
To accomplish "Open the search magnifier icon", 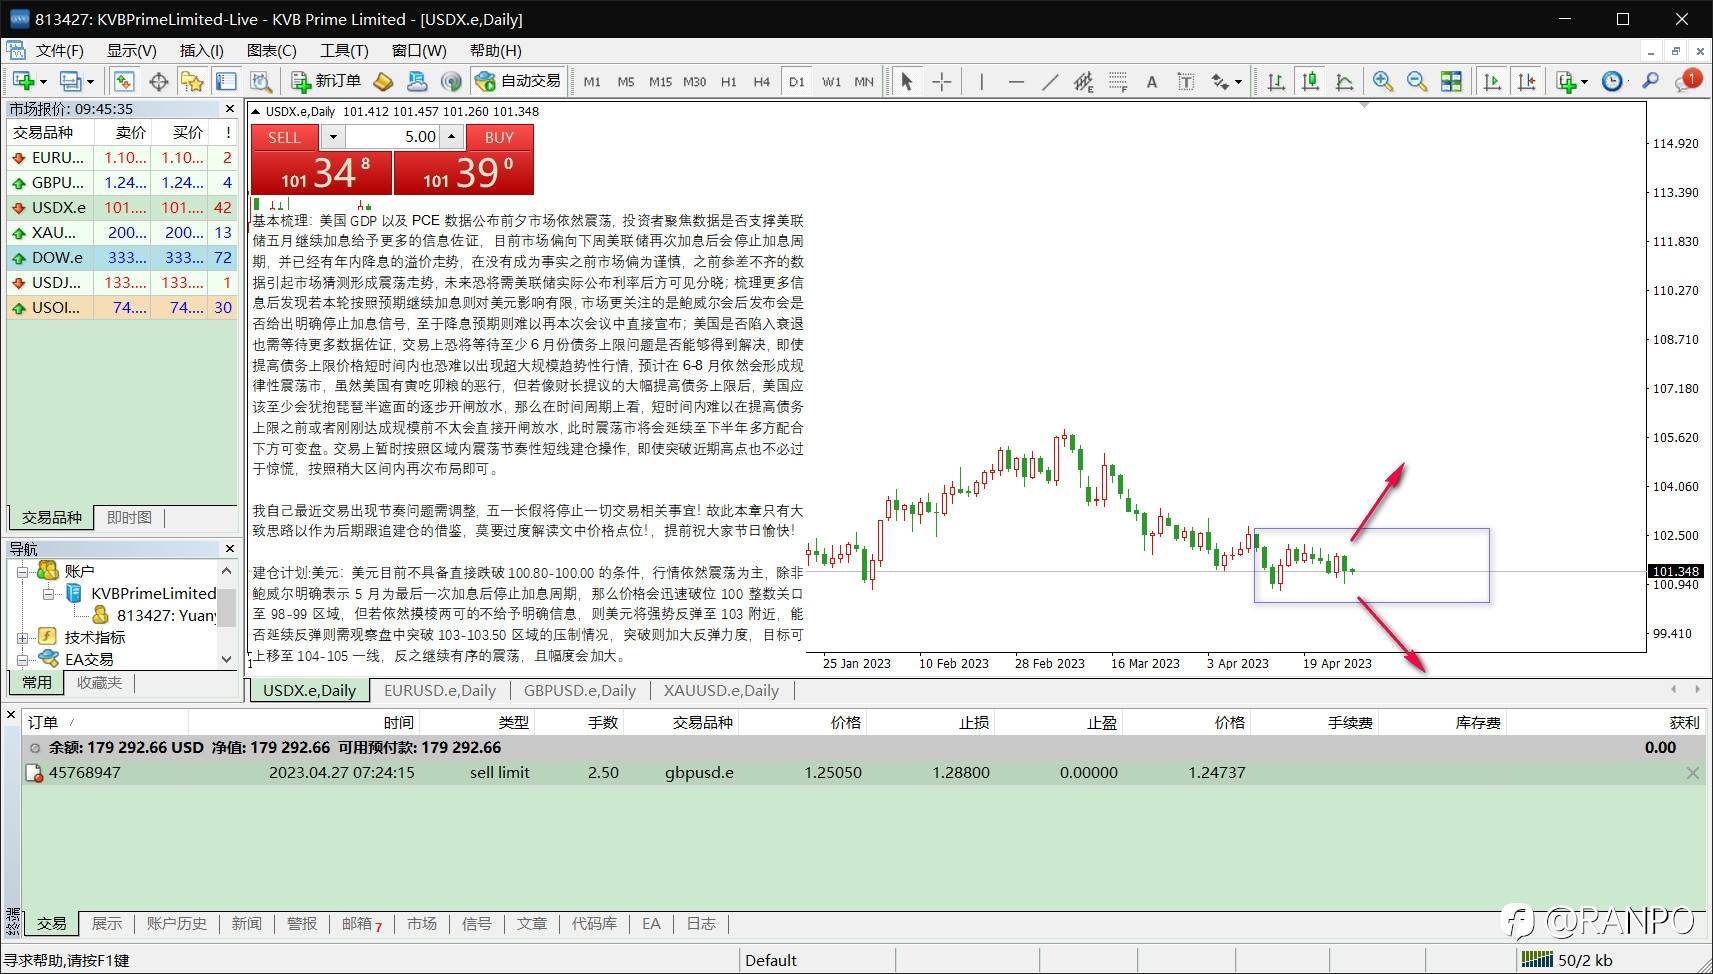I will [x=1651, y=81].
